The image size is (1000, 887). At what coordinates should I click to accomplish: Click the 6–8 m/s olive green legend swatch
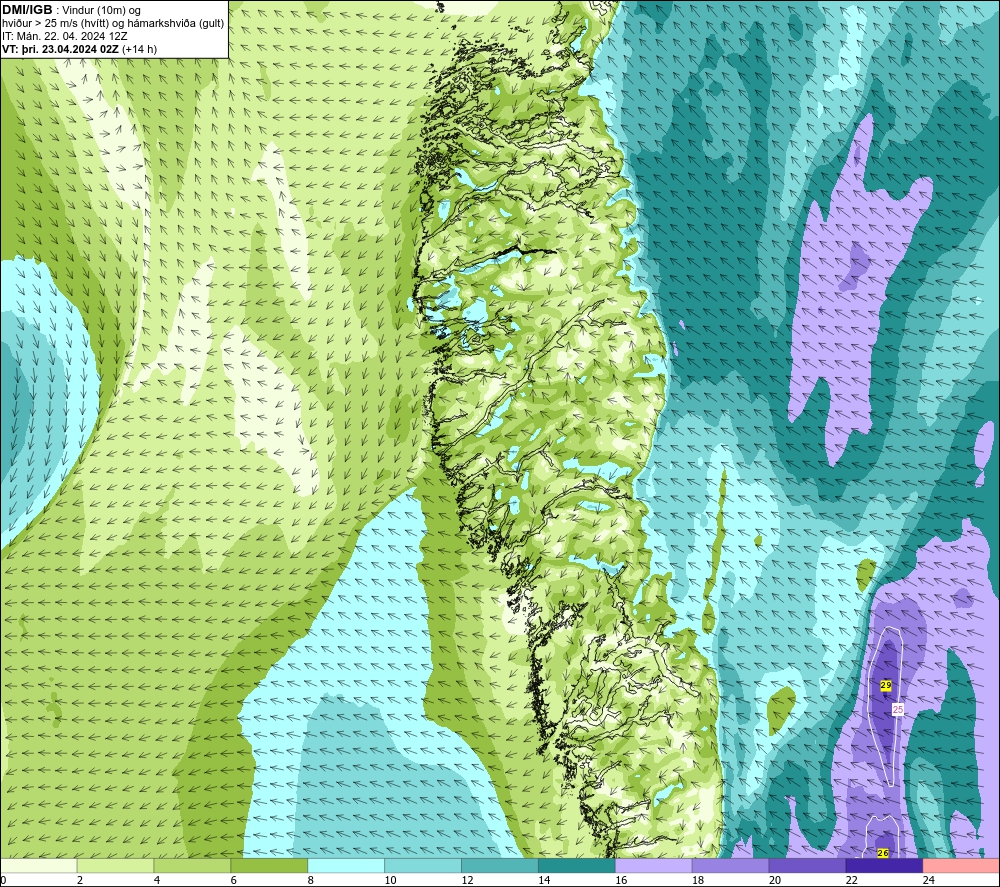(x=269, y=865)
